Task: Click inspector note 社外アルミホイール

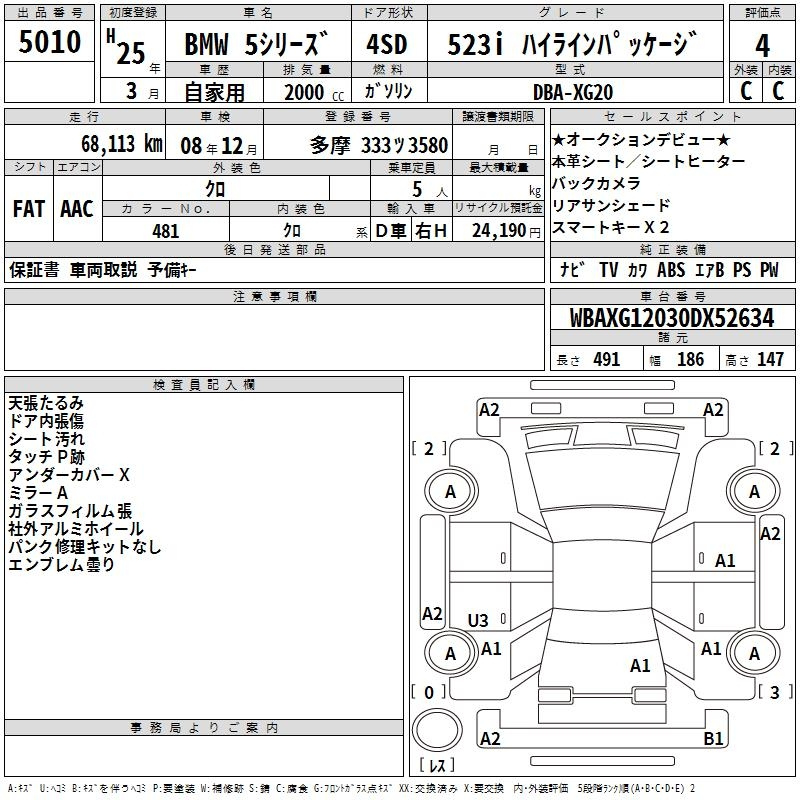Action: (76, 529)
